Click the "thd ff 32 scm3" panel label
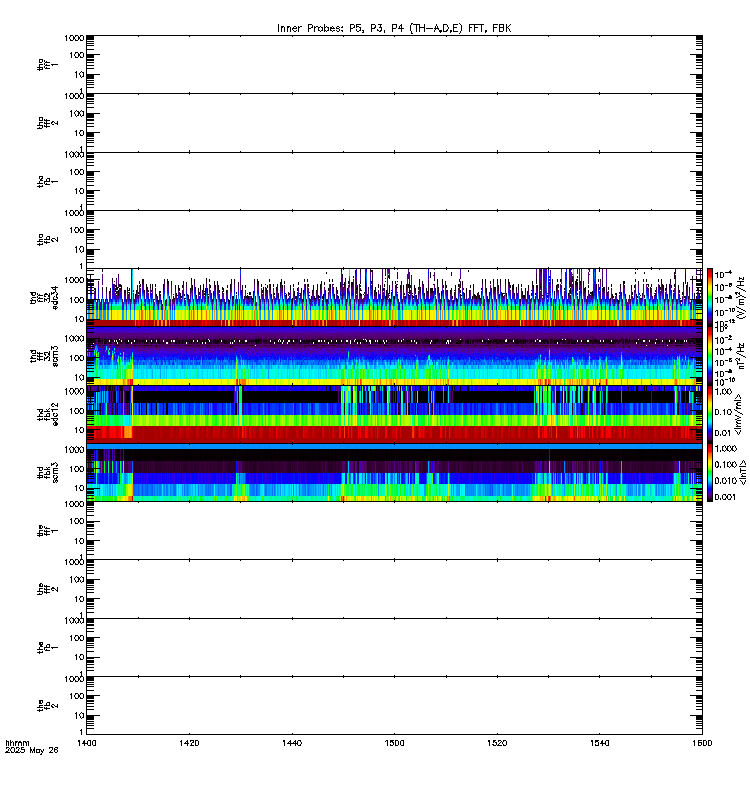 click(44, 356)
